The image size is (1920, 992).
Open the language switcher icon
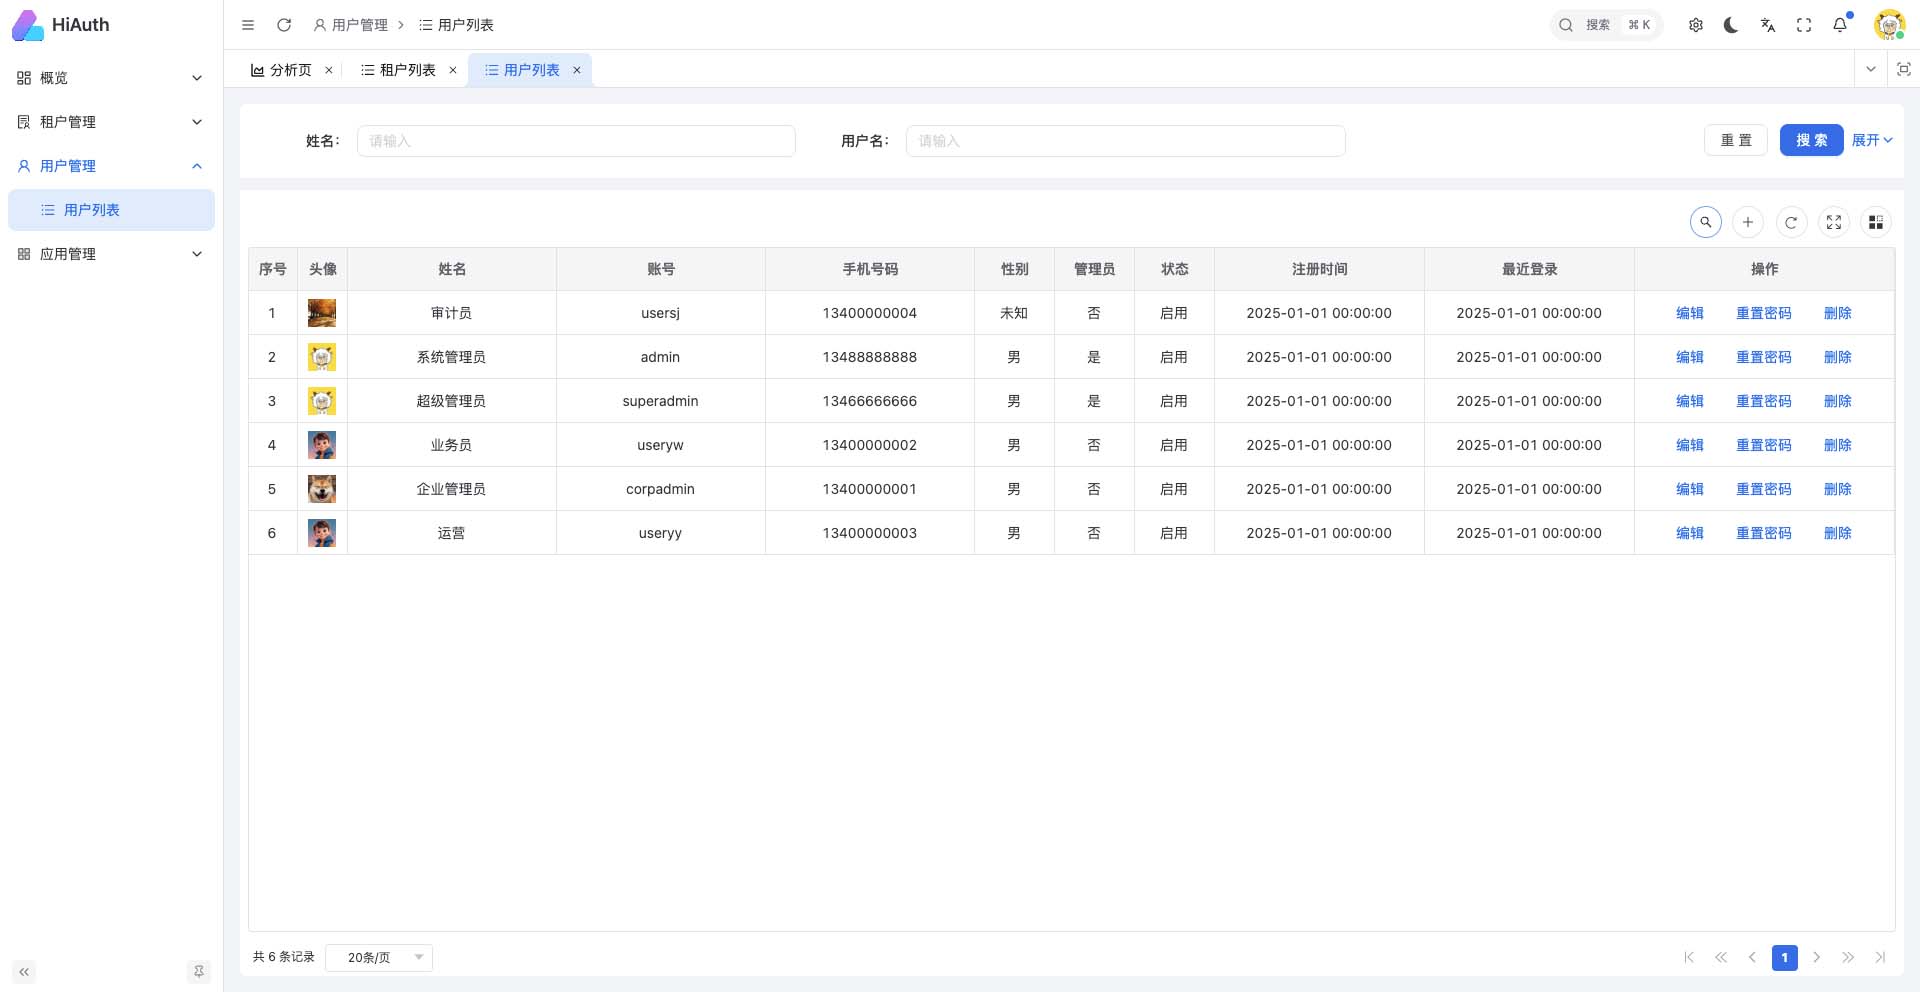coord(1768,25)
